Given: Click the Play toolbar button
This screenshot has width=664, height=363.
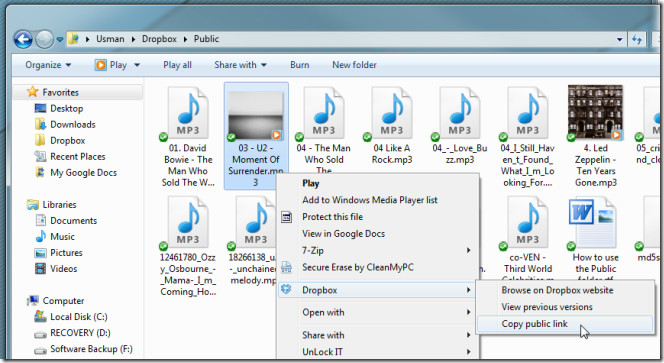Looking at the screenshot, I should click(x=111, y=65).
